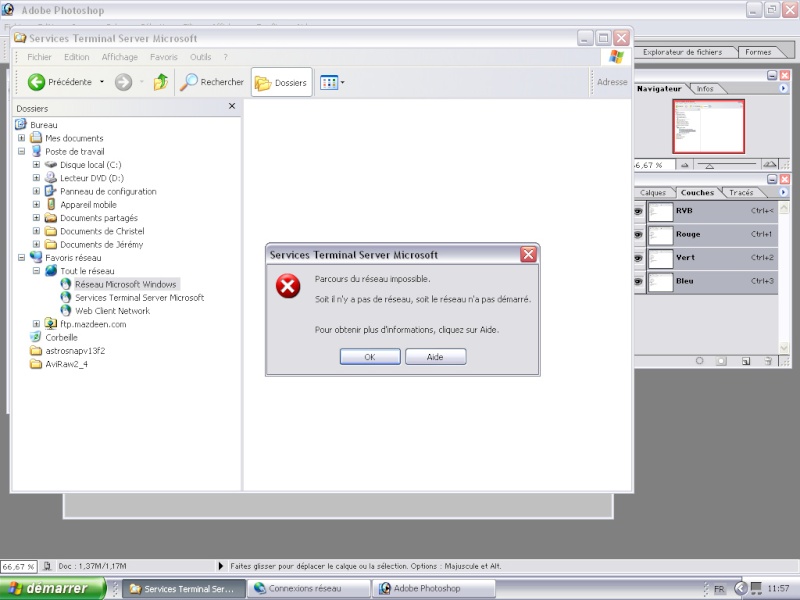Expand the Mes documents tree node
This screenshot has height=600, width=800.
[21, 138]
